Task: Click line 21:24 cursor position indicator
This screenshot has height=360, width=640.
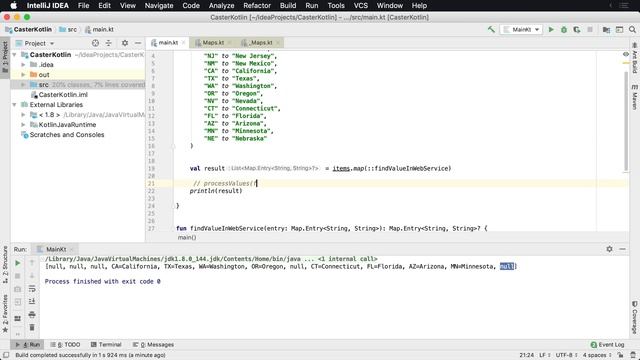Action: [527, 355]
